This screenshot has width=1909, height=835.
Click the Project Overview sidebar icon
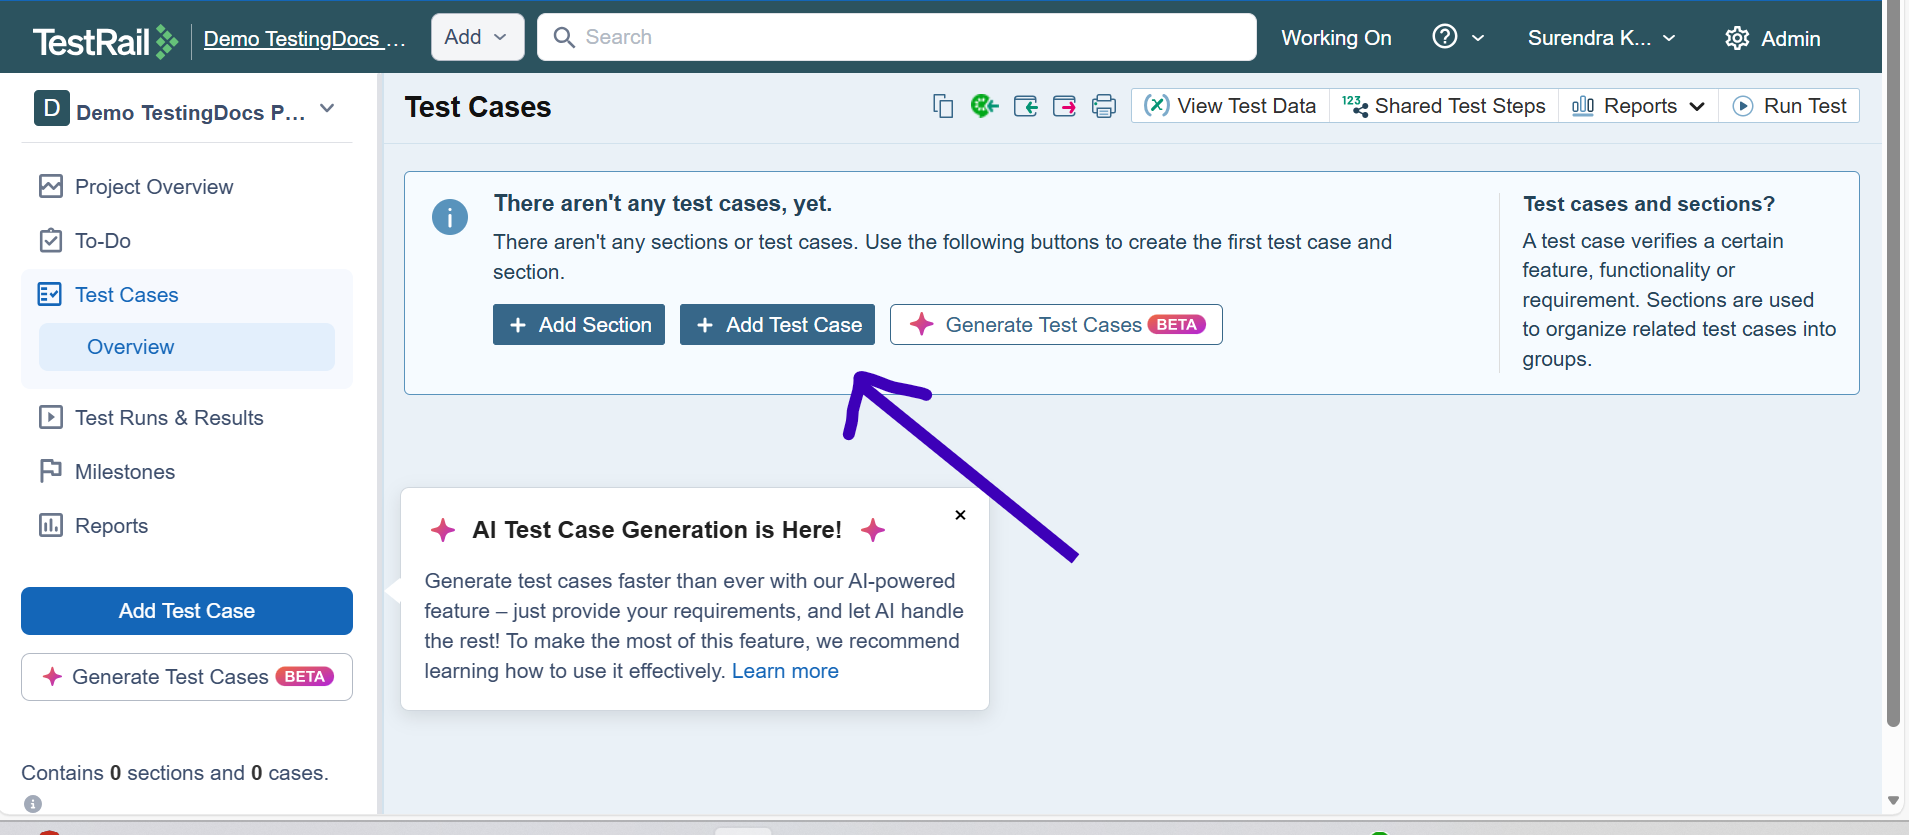tap(51, 186)
